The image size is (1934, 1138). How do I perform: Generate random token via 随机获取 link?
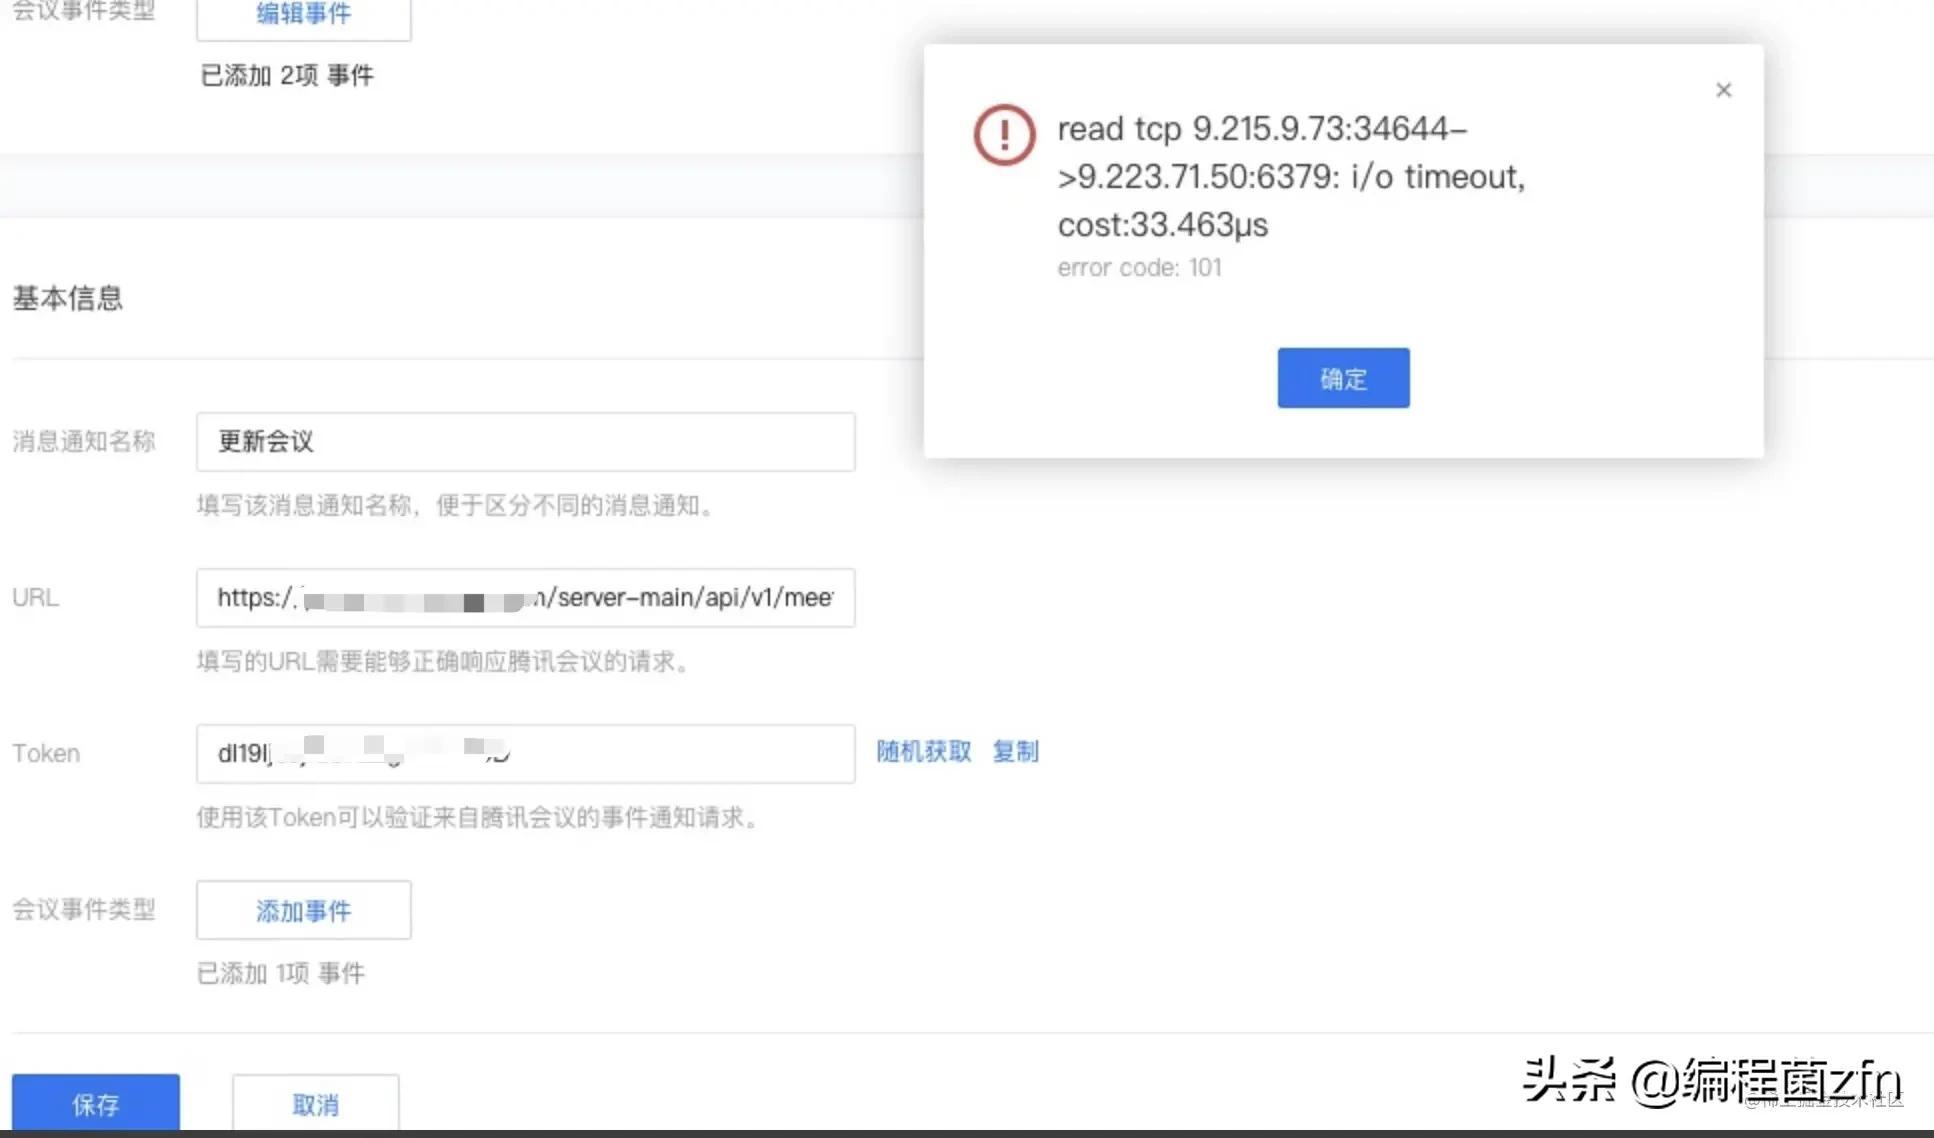923,751
